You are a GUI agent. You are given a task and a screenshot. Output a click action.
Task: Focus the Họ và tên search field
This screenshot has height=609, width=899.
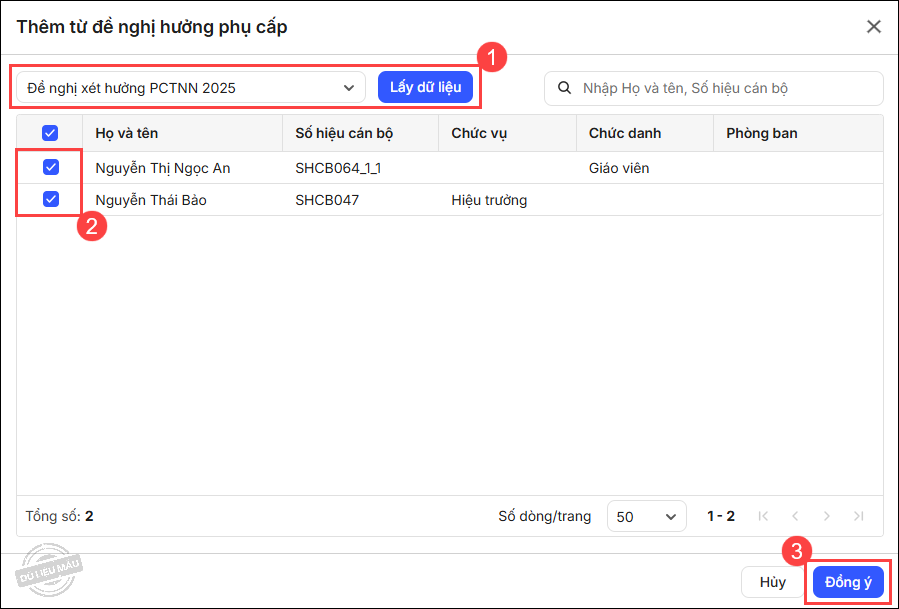point(725,88)
